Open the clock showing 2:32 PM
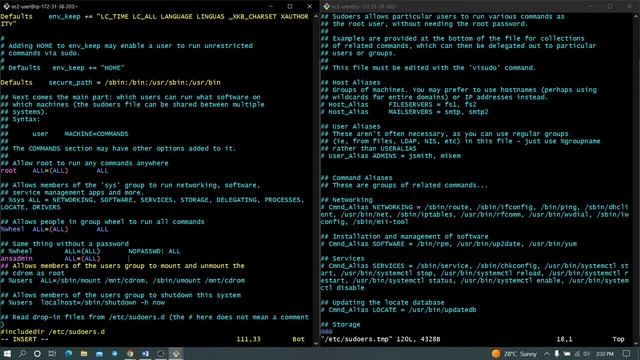 click(604, 353)
